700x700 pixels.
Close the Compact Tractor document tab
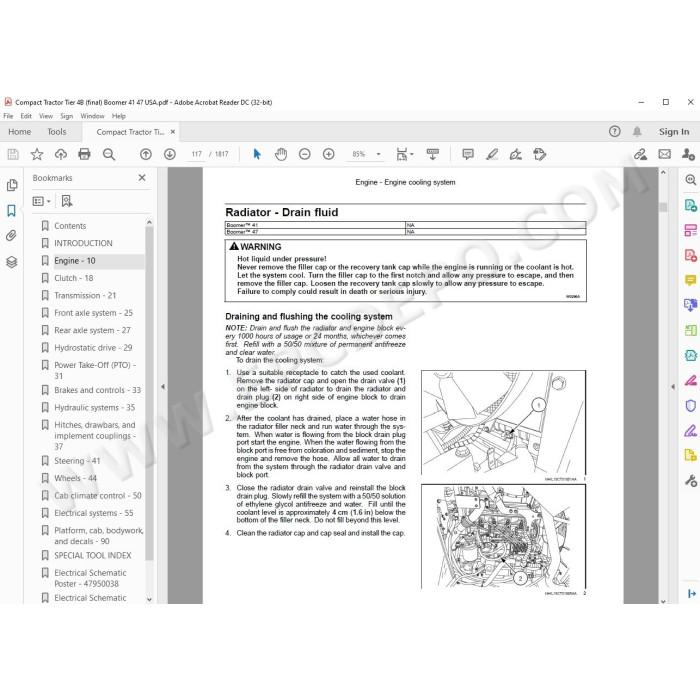[173, 132]
